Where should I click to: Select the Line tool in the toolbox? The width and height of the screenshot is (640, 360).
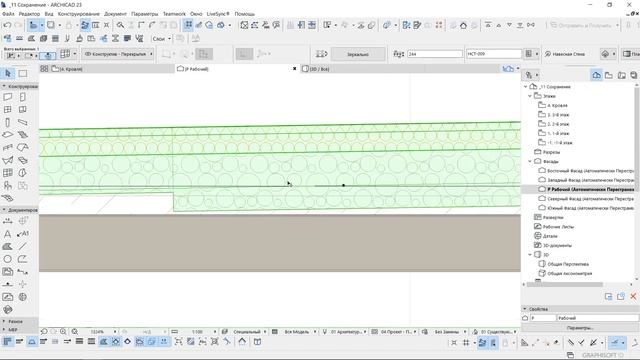click(x=23, y=246)
